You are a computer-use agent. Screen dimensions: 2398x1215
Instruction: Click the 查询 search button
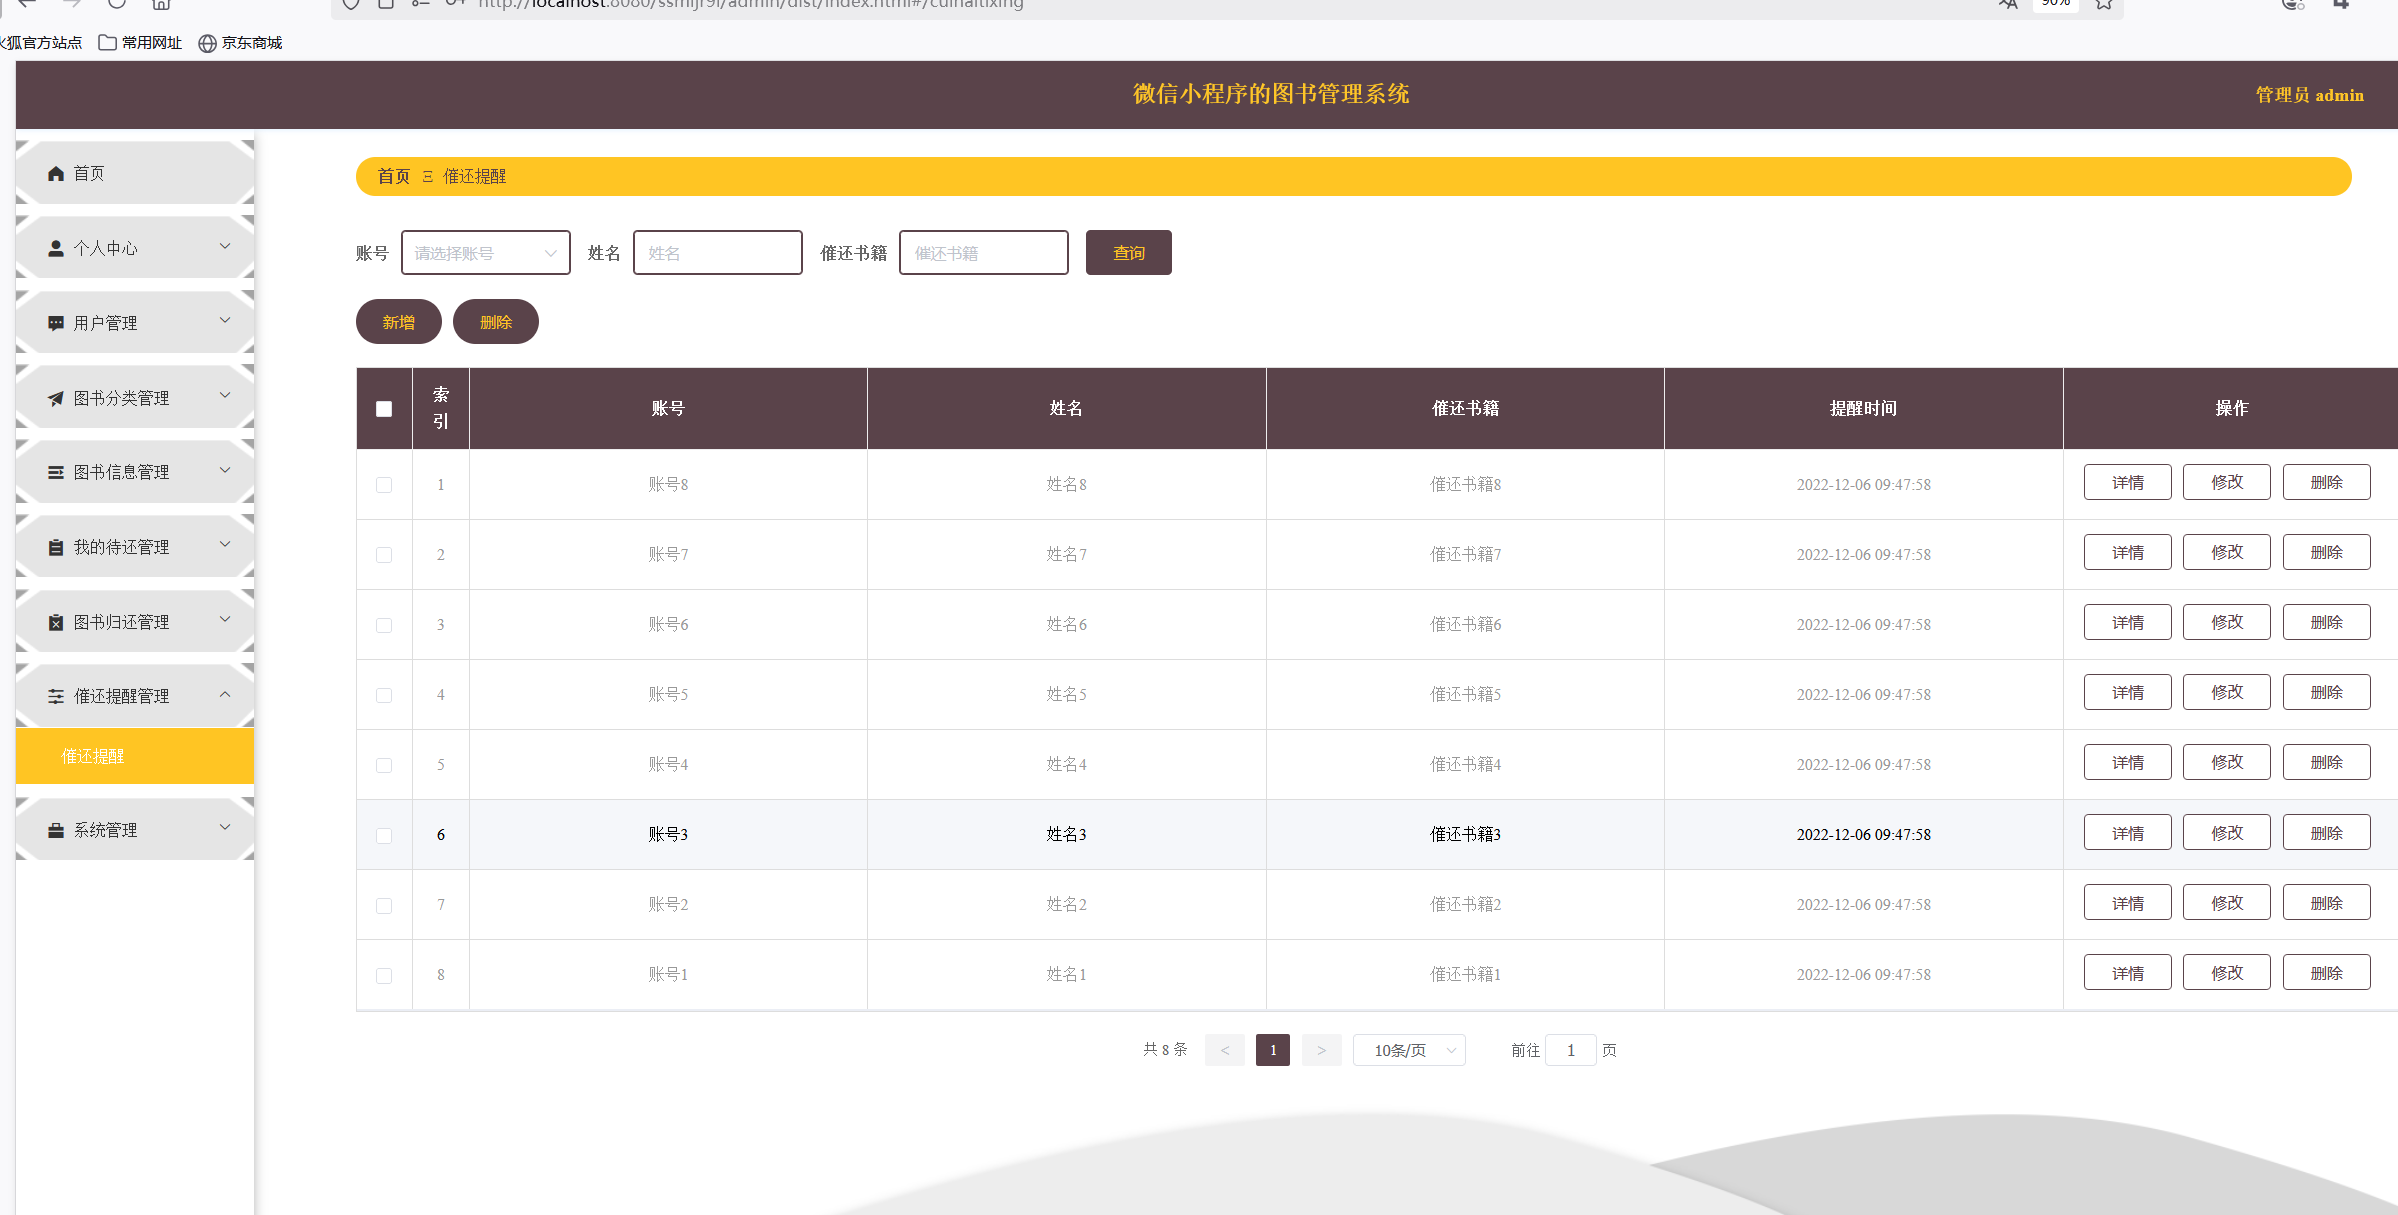1128,253
